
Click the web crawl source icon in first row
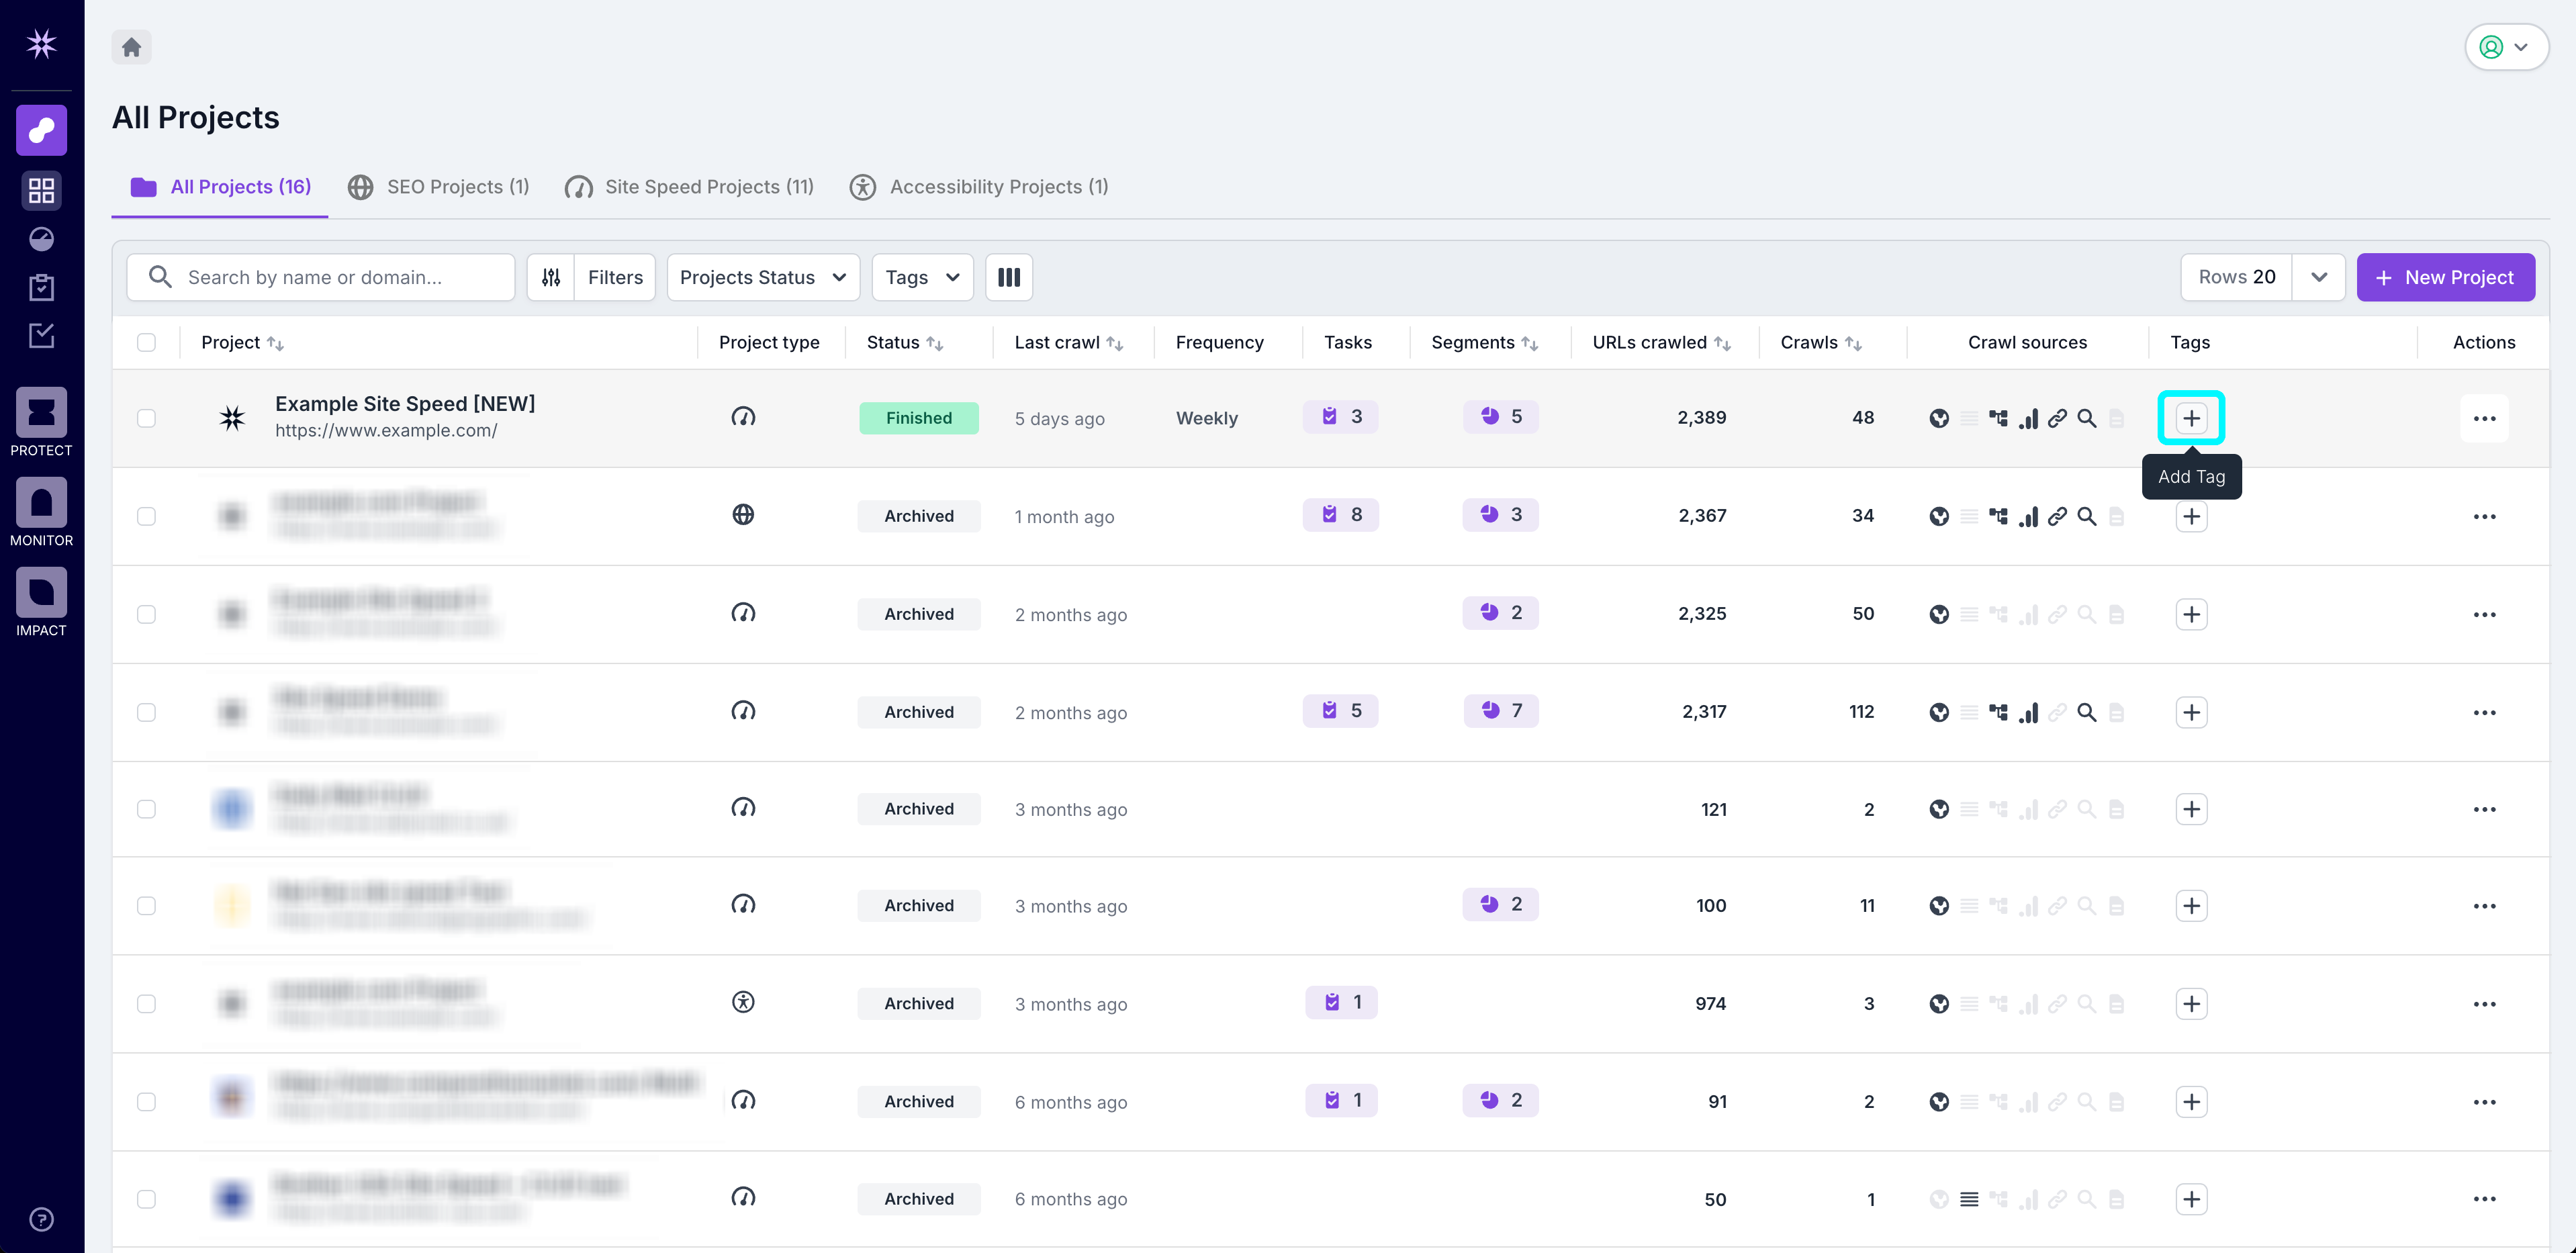point(1939,418)
